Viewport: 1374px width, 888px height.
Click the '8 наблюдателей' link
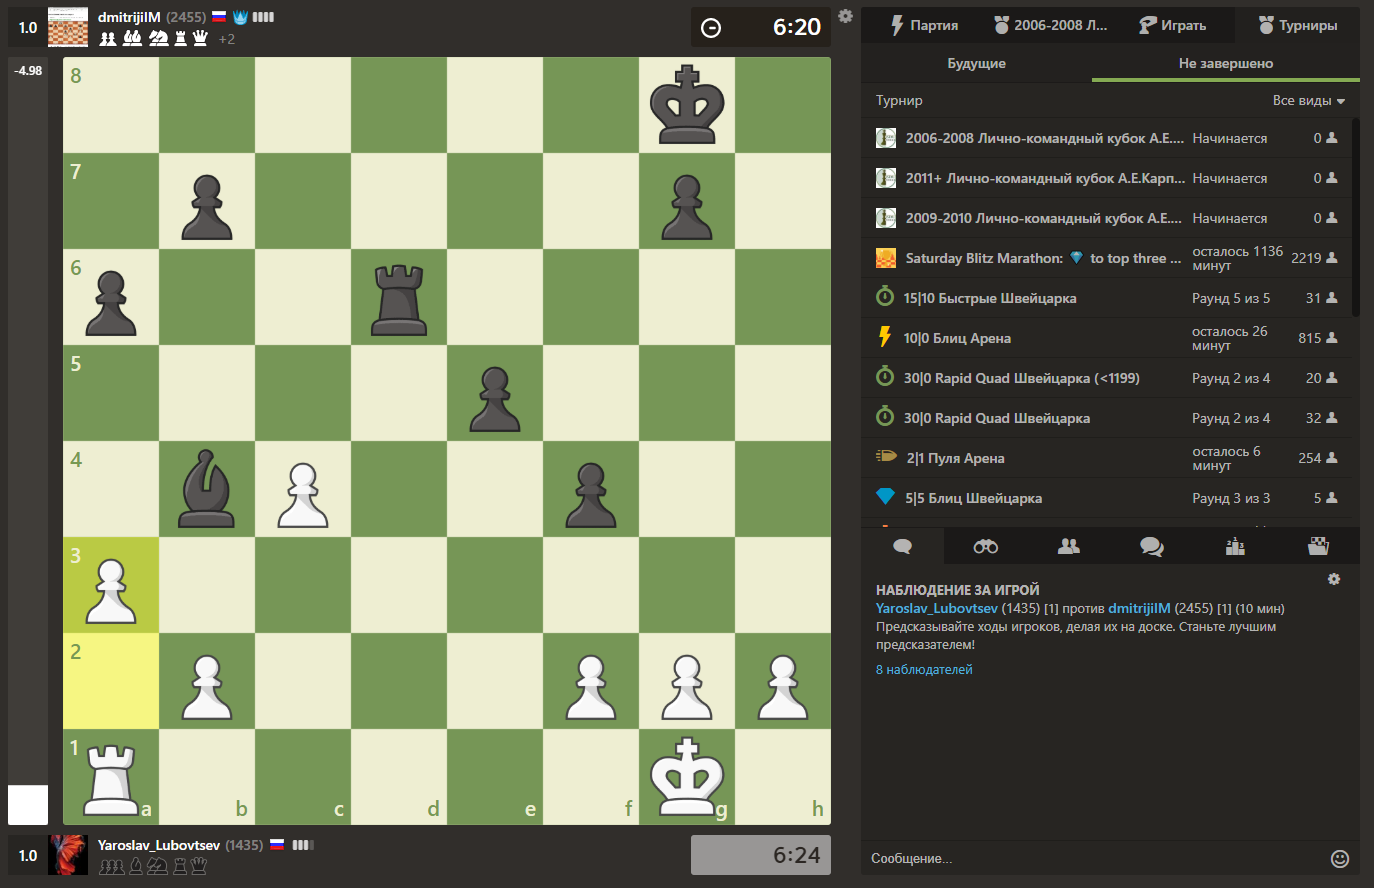click(924, 670)
